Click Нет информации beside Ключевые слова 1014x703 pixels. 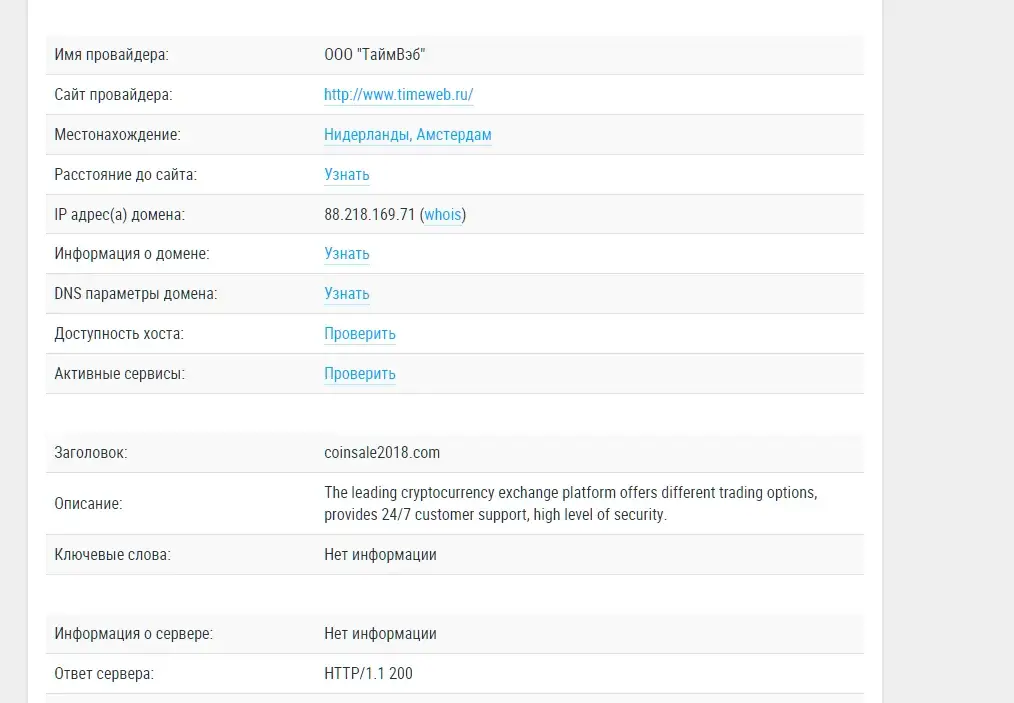[x=380, y=555]
